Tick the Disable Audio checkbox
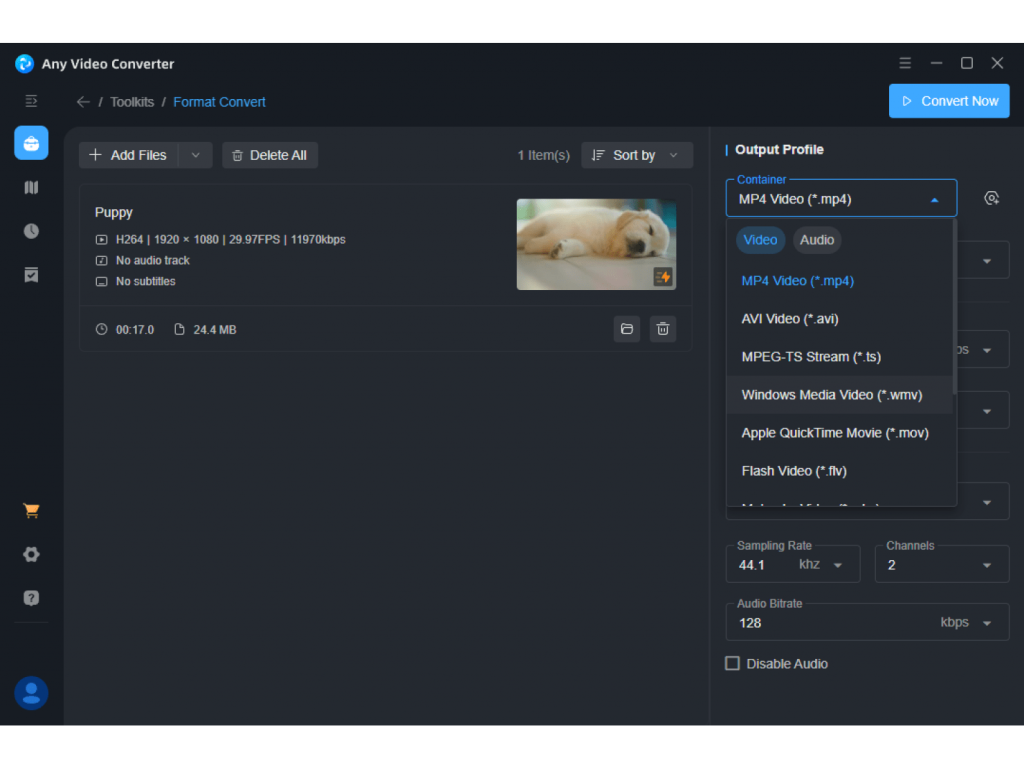The image size is (1024, 767). [733, 664]
